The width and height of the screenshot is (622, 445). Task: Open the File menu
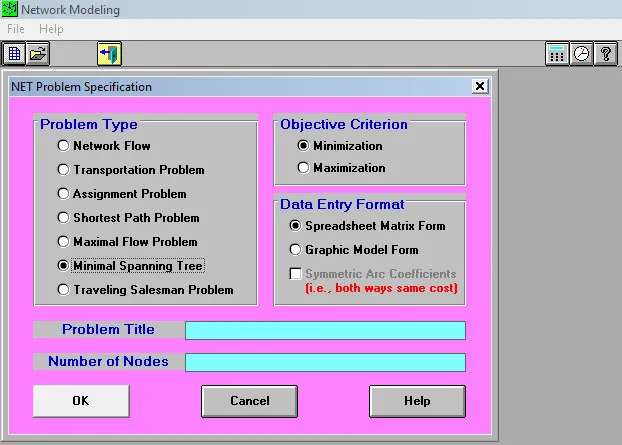[16, 30]
